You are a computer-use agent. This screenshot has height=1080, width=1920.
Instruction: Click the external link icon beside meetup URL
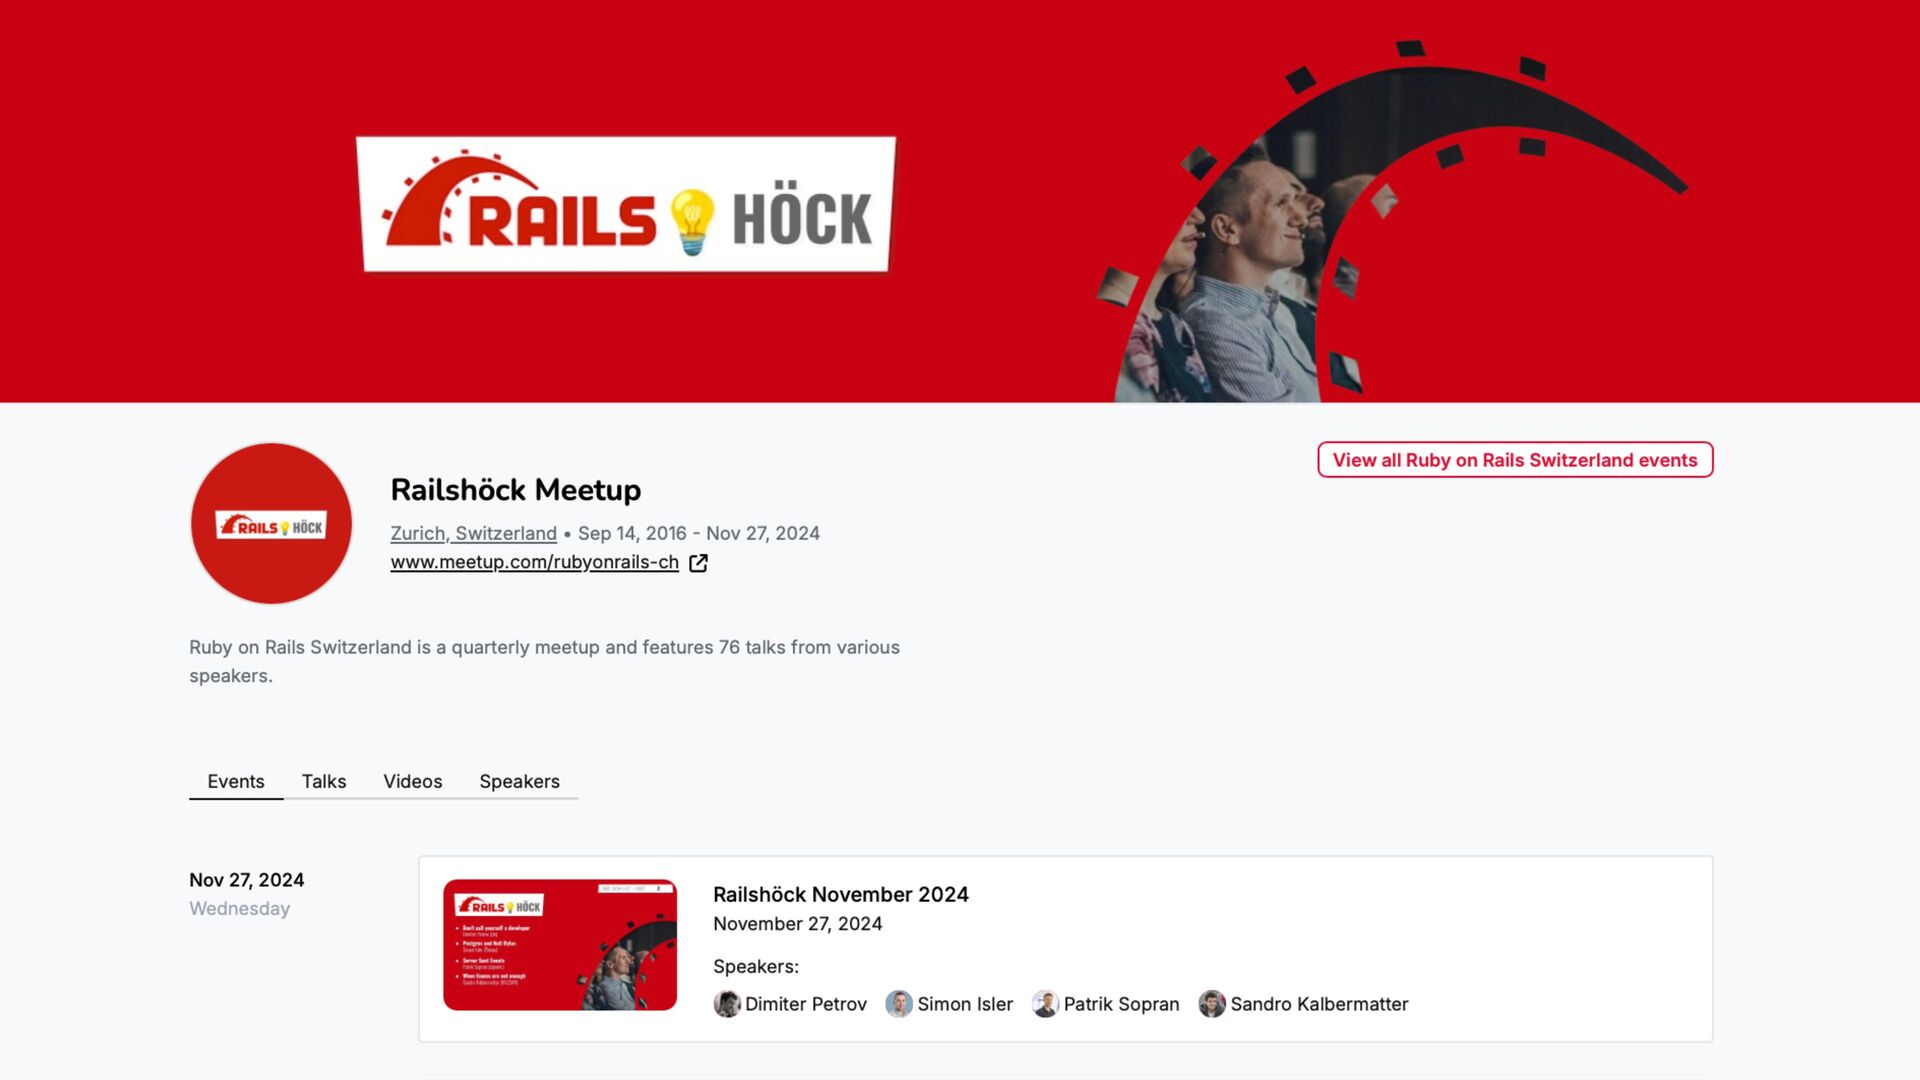(x=698, y=563)
